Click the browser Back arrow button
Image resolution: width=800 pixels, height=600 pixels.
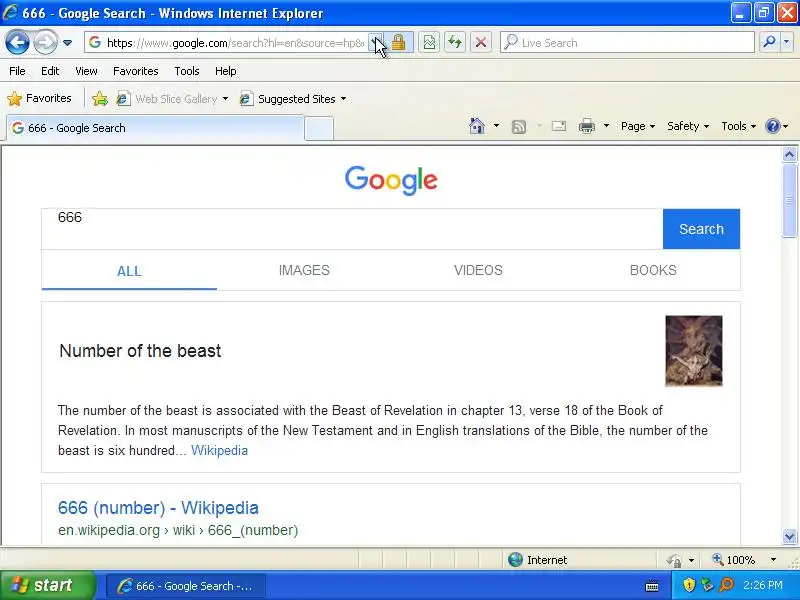point(17,42)
